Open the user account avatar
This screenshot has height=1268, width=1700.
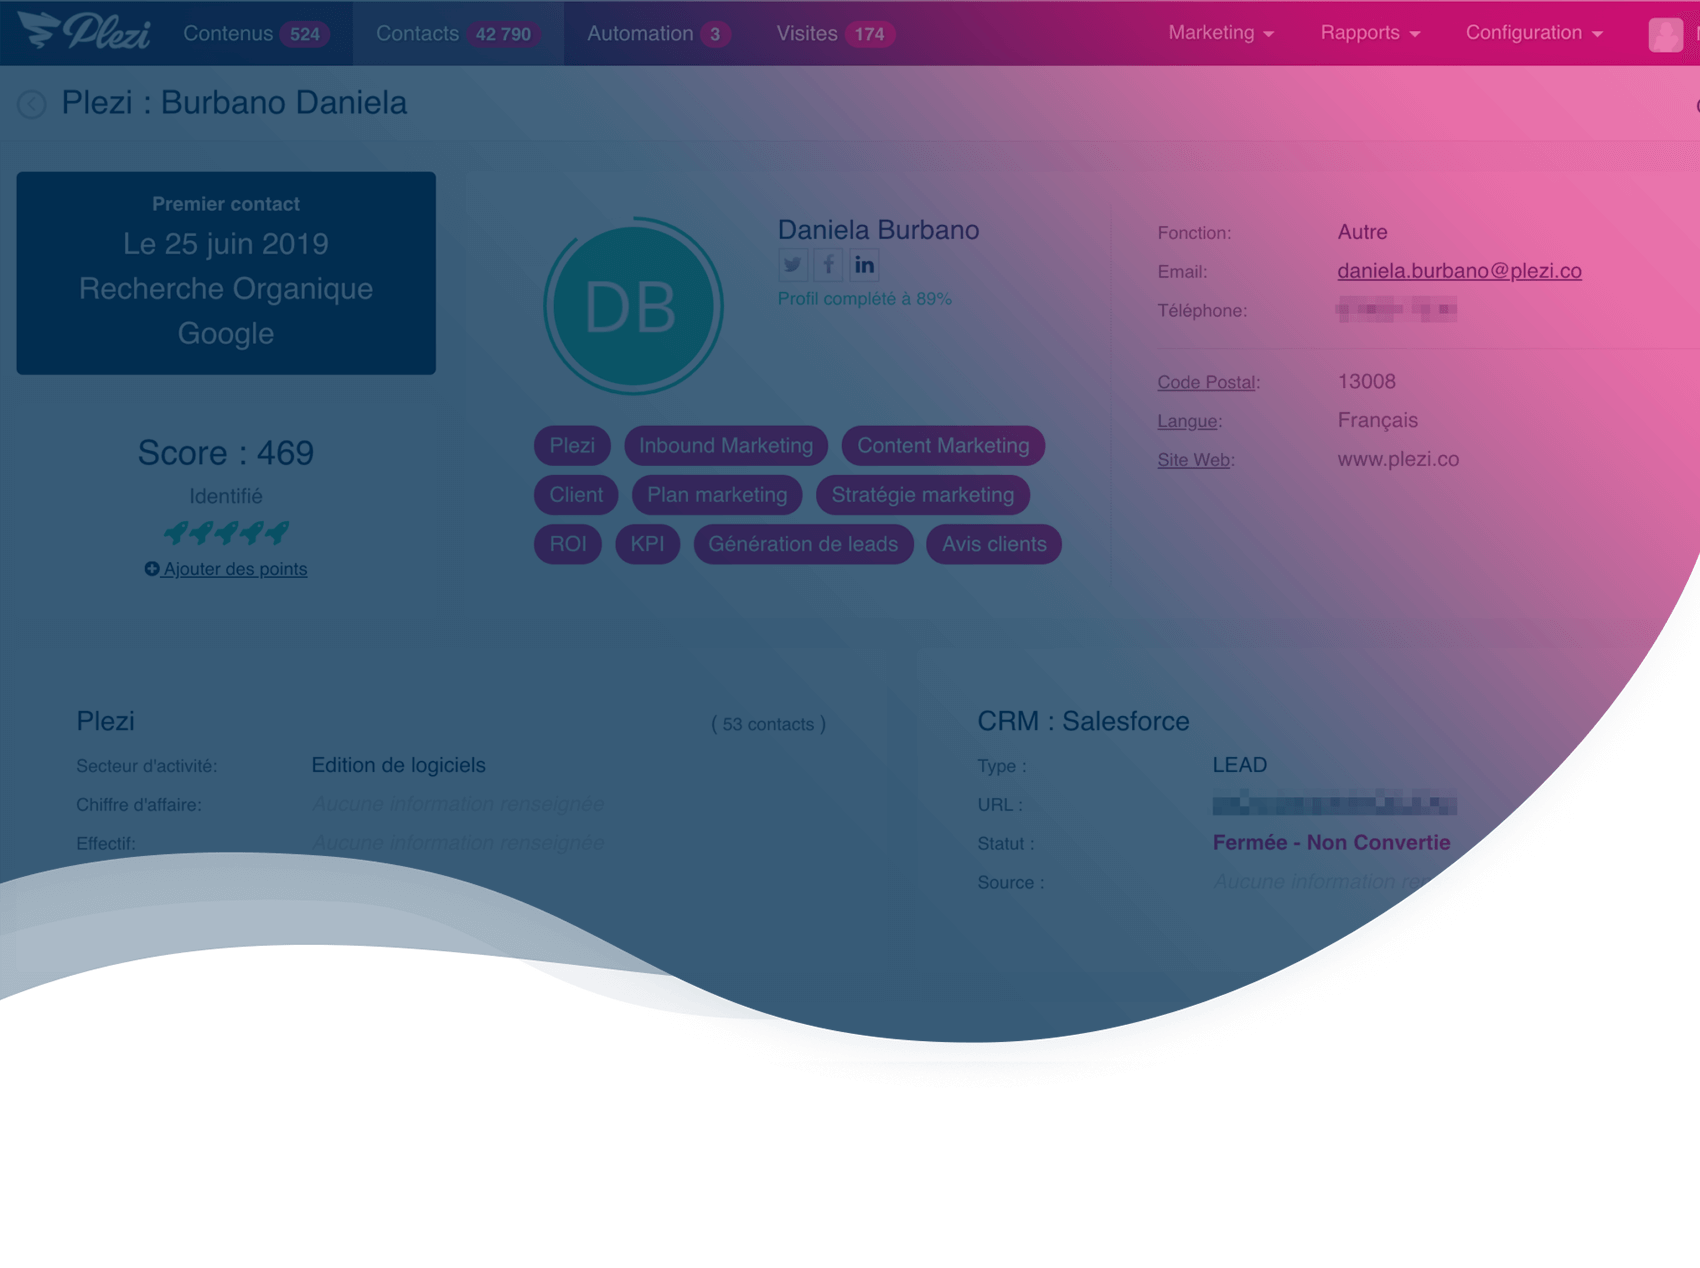[1665, 34]
